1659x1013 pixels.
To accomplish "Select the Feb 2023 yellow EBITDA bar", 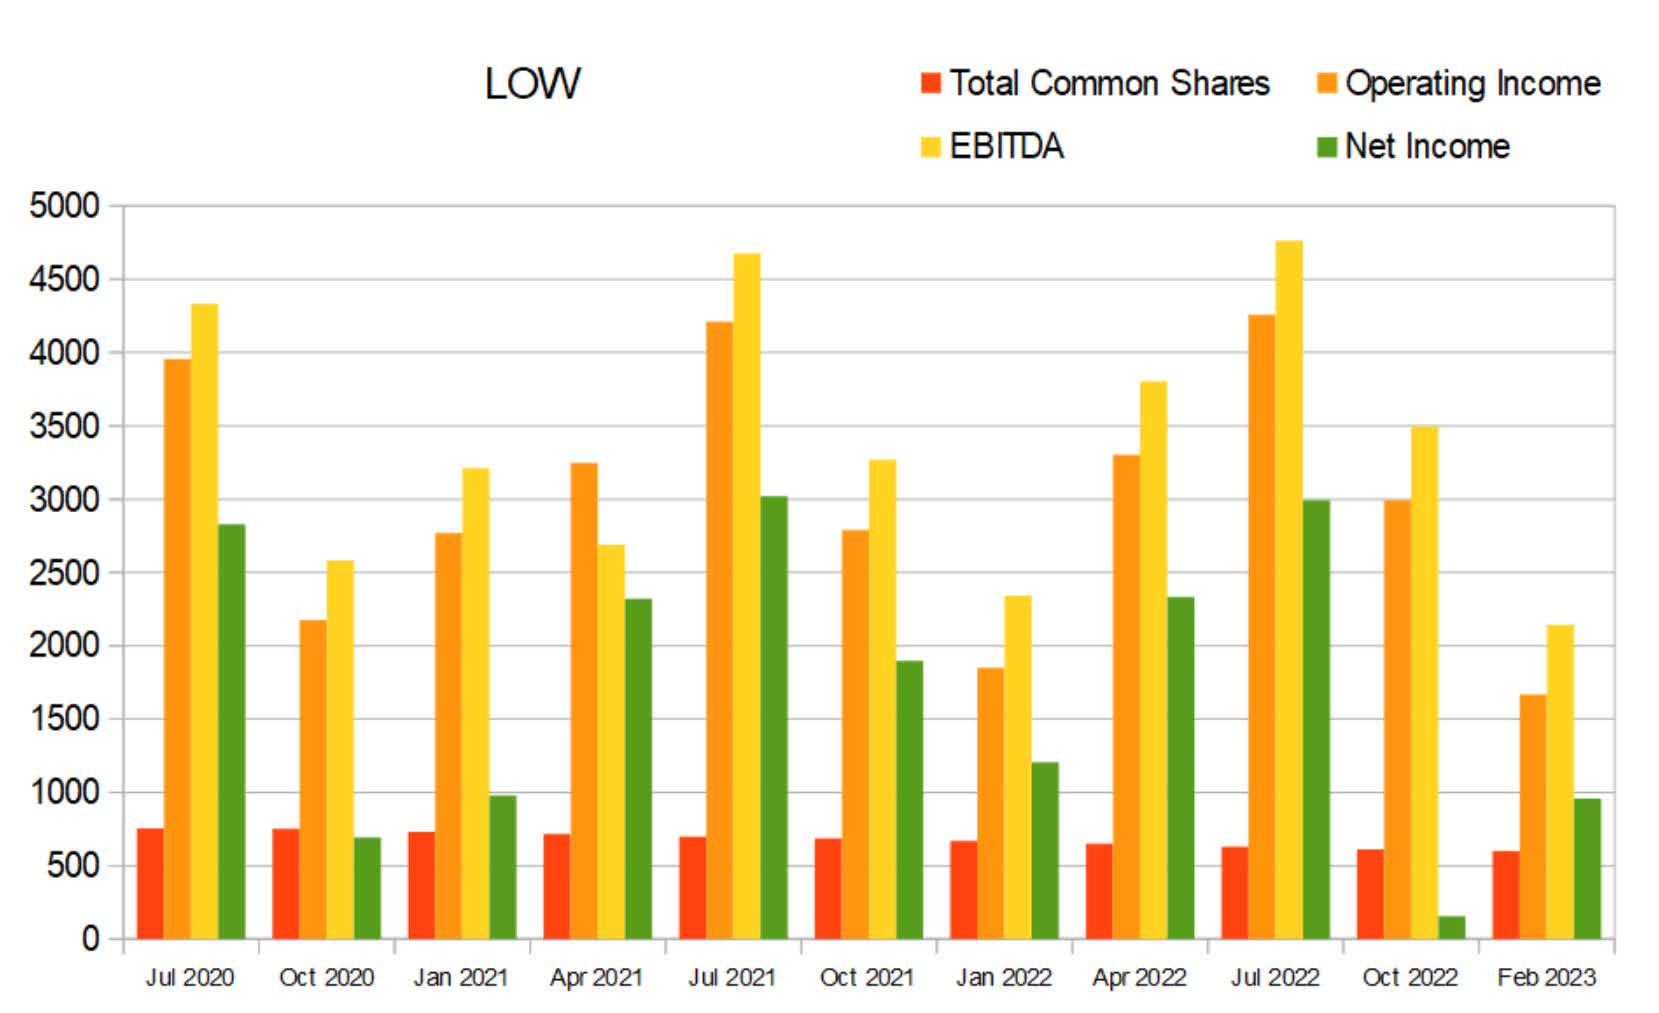I will point(1560,782).
